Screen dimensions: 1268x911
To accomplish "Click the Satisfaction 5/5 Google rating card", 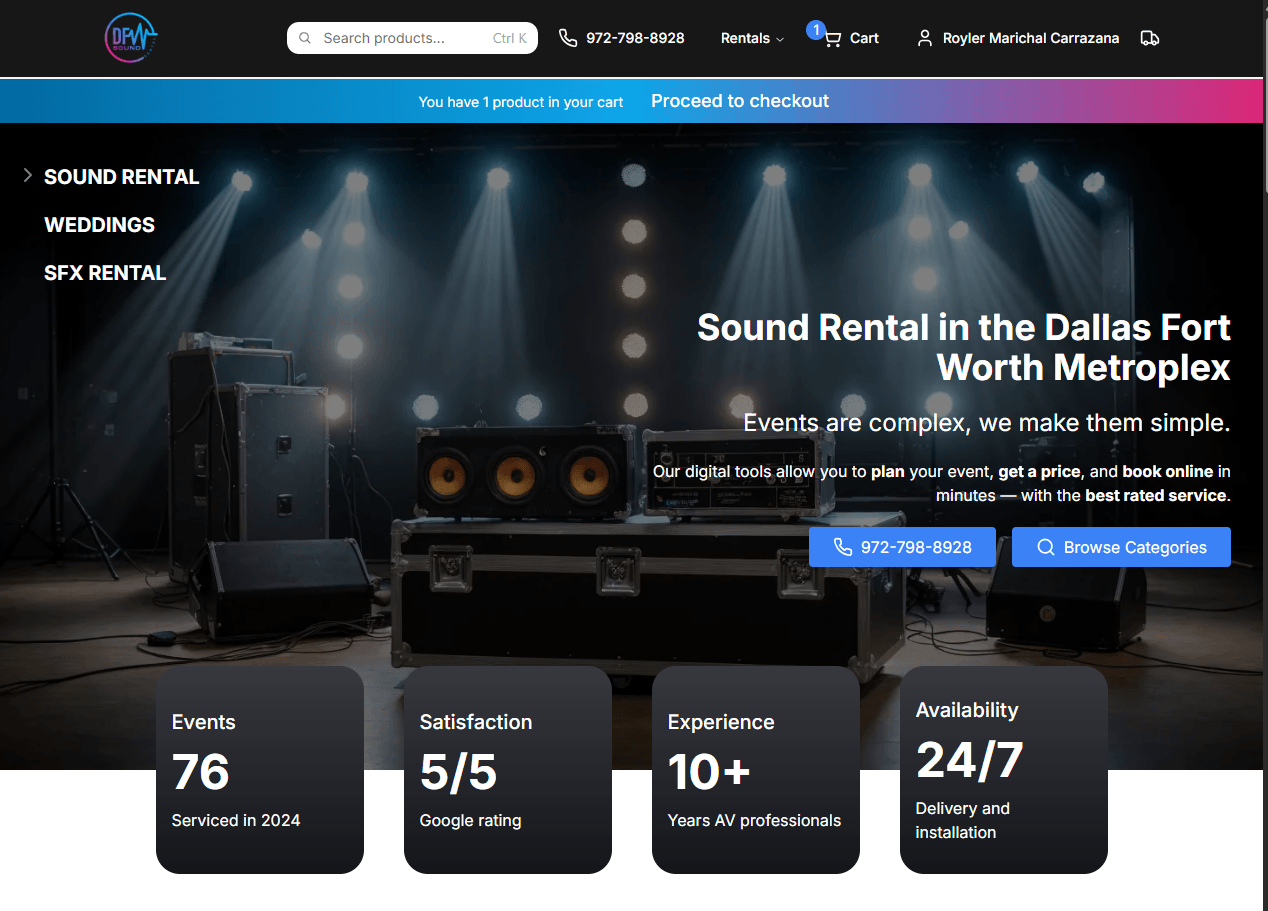I will [x=508, y=770].
